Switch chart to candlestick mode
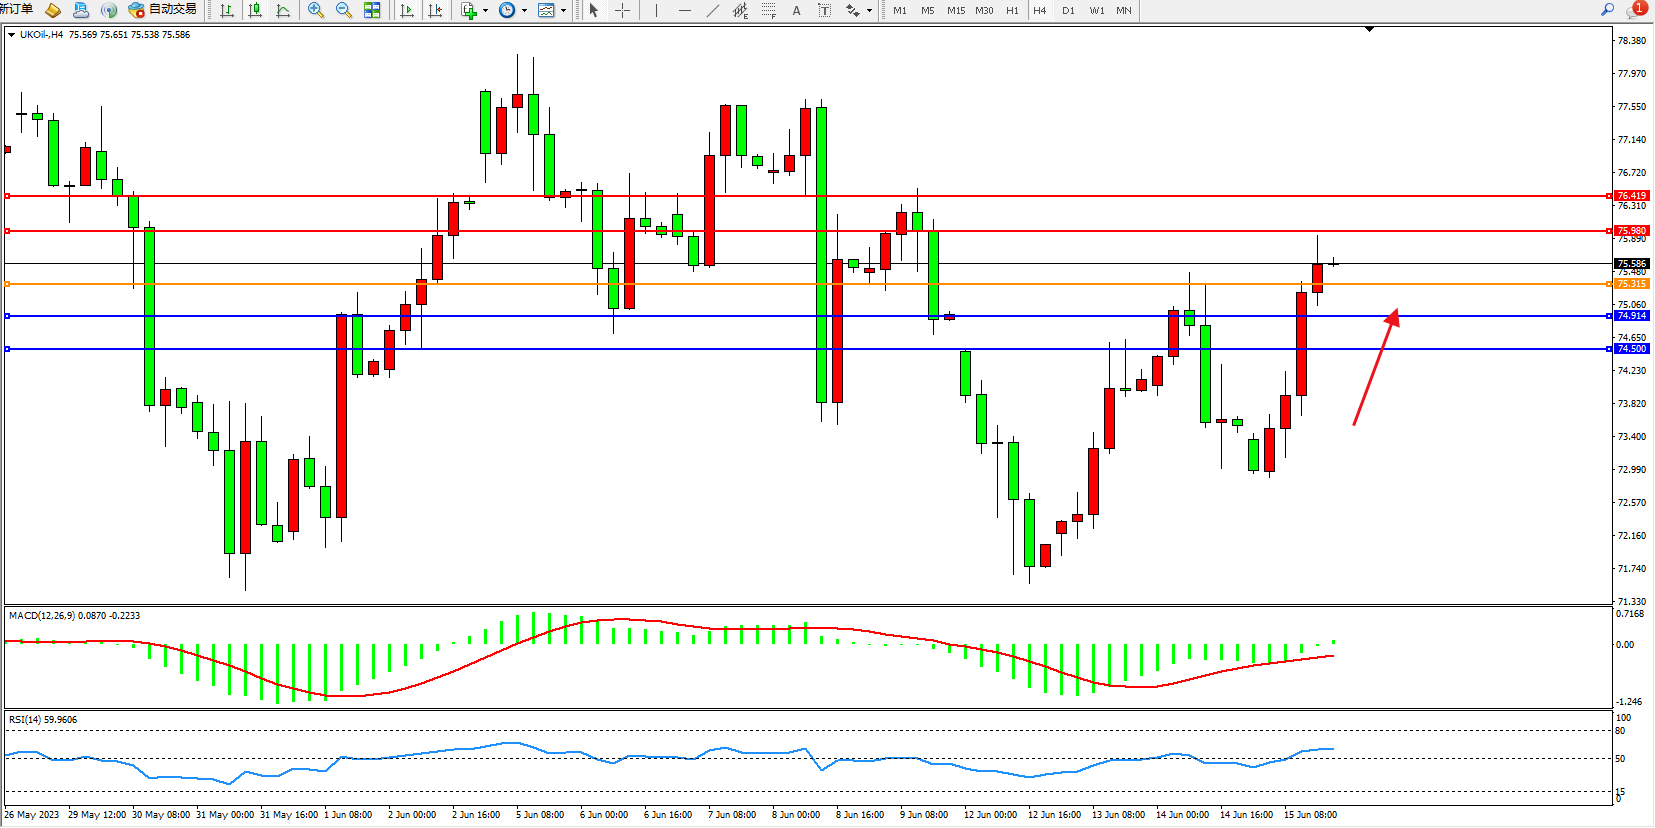Image resolution: width=1655 pixels, height=828 pixels. [255, 10]
